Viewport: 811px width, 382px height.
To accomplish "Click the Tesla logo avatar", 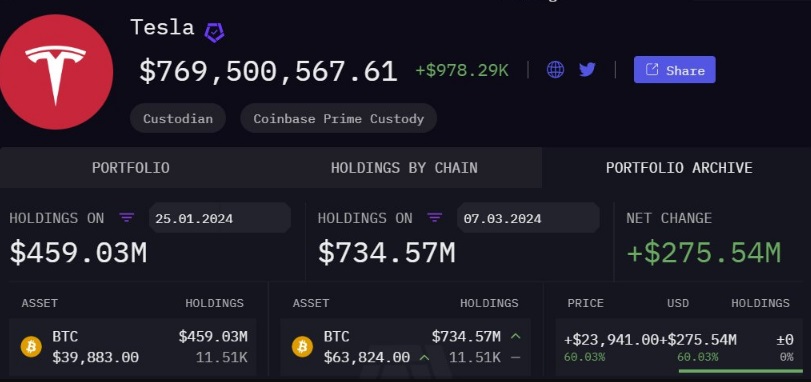I will coord(56,72).
